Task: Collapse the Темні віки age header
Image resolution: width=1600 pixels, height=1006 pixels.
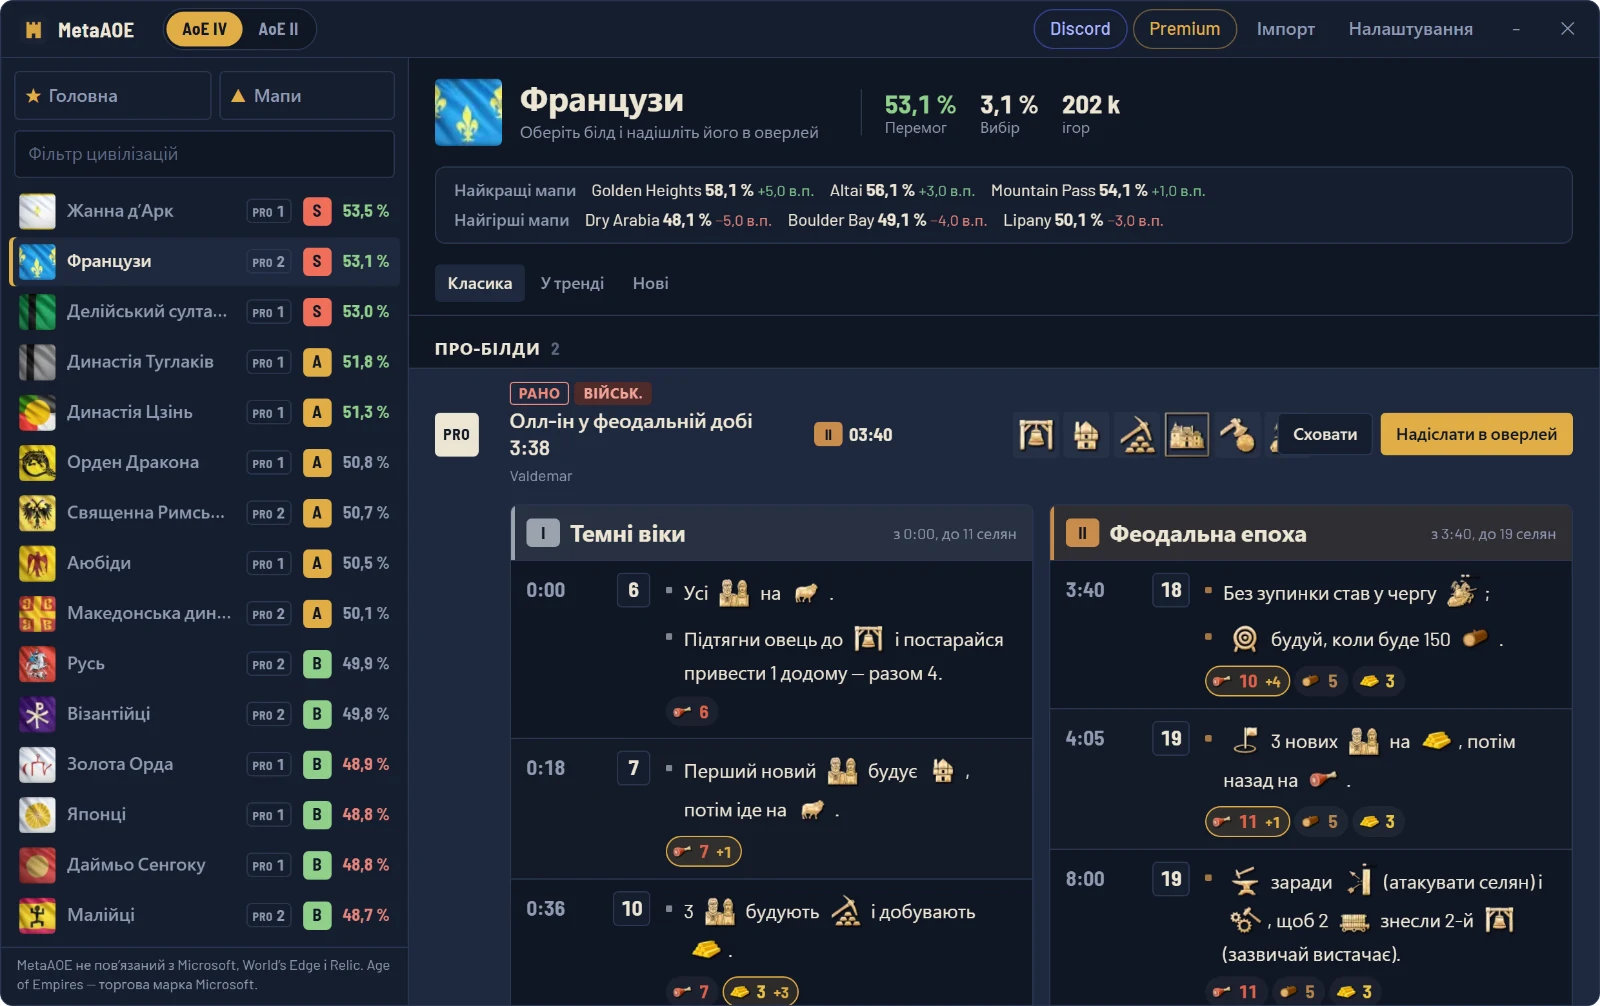Action: pos(772,533)
